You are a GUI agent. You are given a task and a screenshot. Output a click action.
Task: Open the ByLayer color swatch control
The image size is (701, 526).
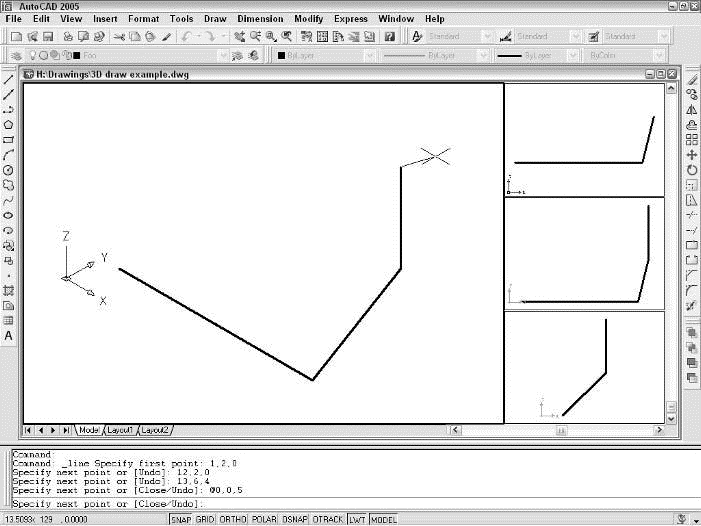[325, 56]
